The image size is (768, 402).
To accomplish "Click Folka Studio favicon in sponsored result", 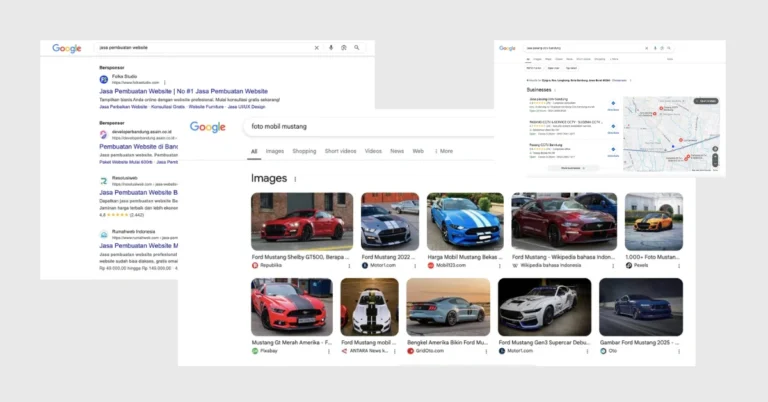I will [104, 79].
